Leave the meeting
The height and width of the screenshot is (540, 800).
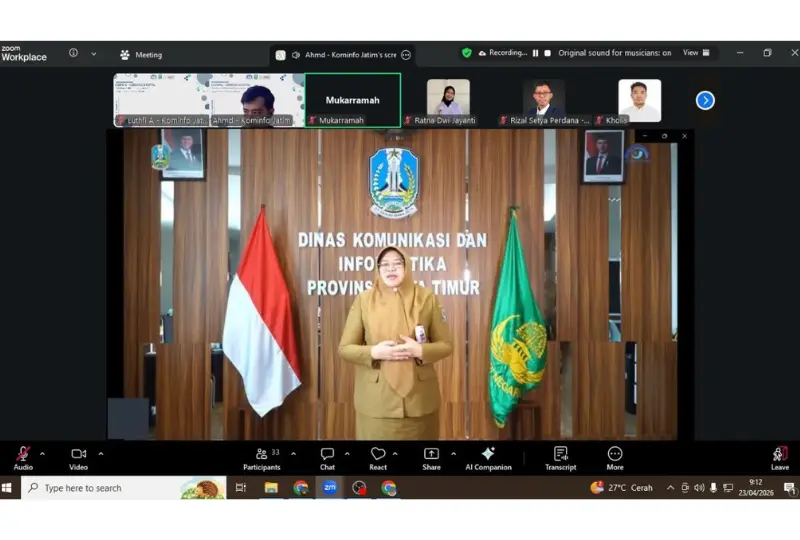click(x=780, y=455)
